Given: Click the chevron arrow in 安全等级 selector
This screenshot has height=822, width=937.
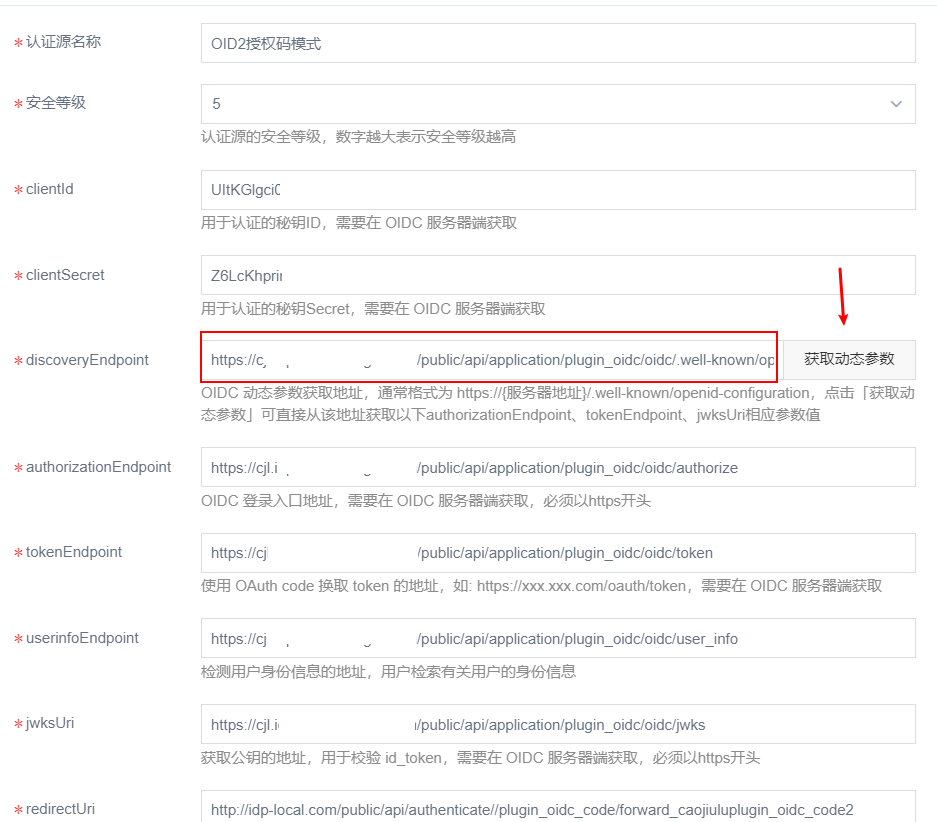Looking at the screenshot, I should point(895,104).
